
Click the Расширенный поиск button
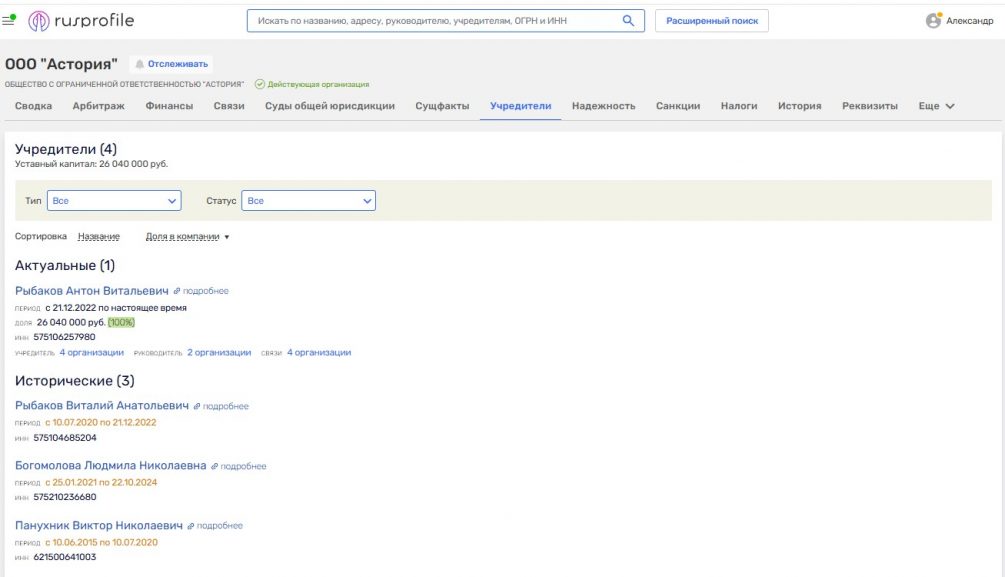(x=711, y=21)
